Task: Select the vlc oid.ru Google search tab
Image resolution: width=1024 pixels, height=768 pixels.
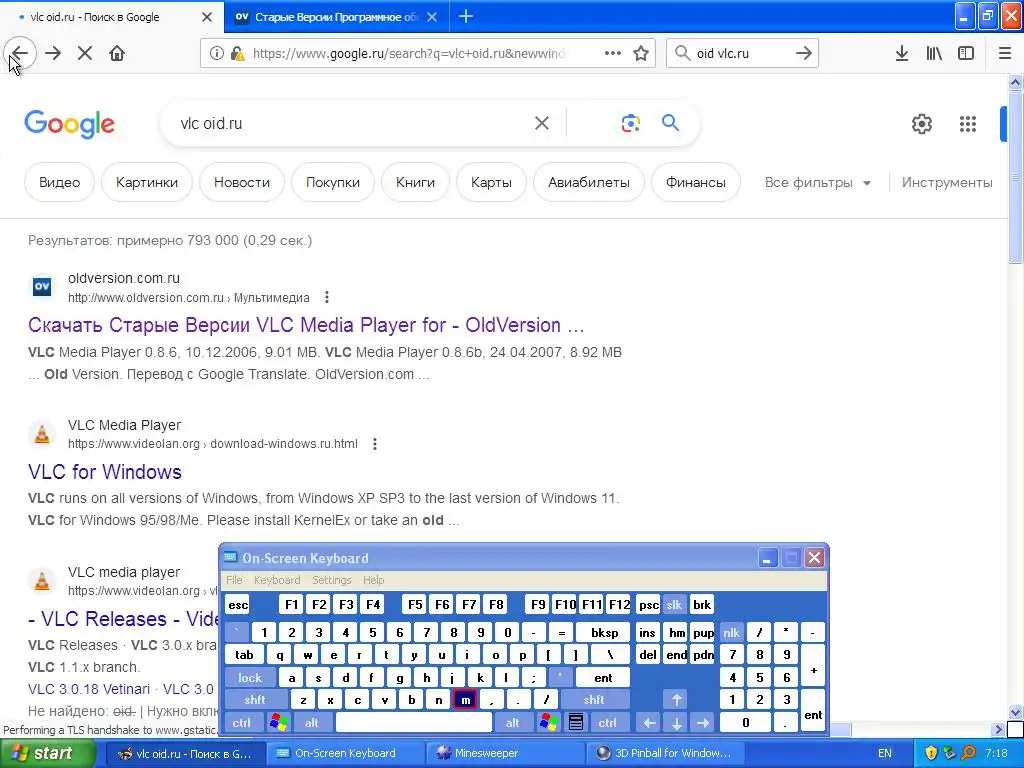Action: click(111, 17)
